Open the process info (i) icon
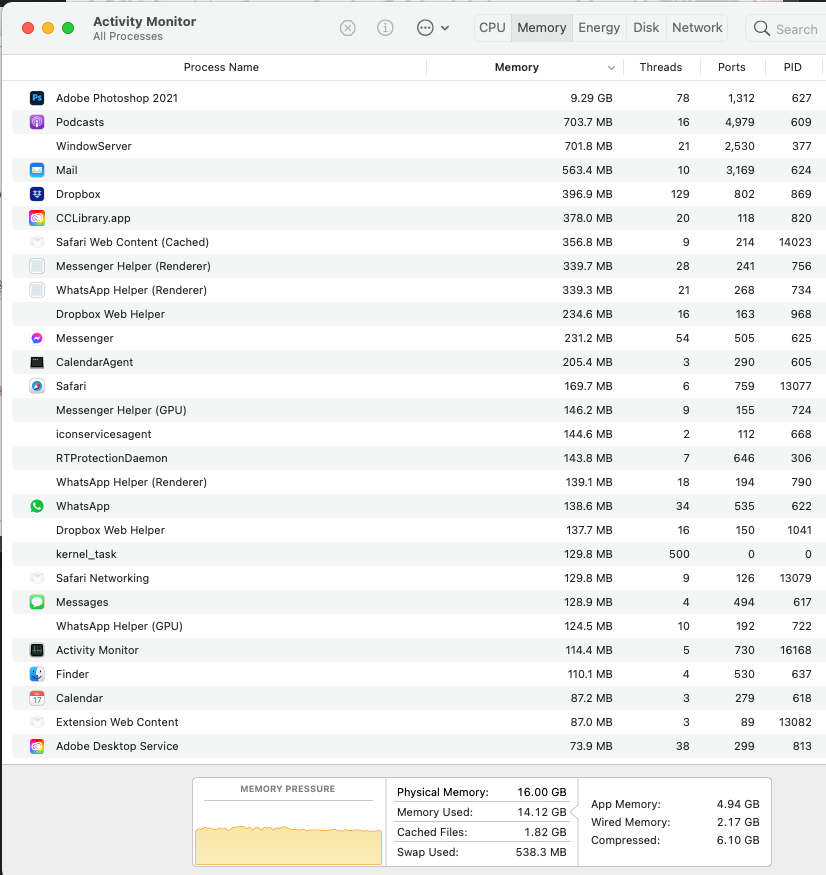 (385, 28)
